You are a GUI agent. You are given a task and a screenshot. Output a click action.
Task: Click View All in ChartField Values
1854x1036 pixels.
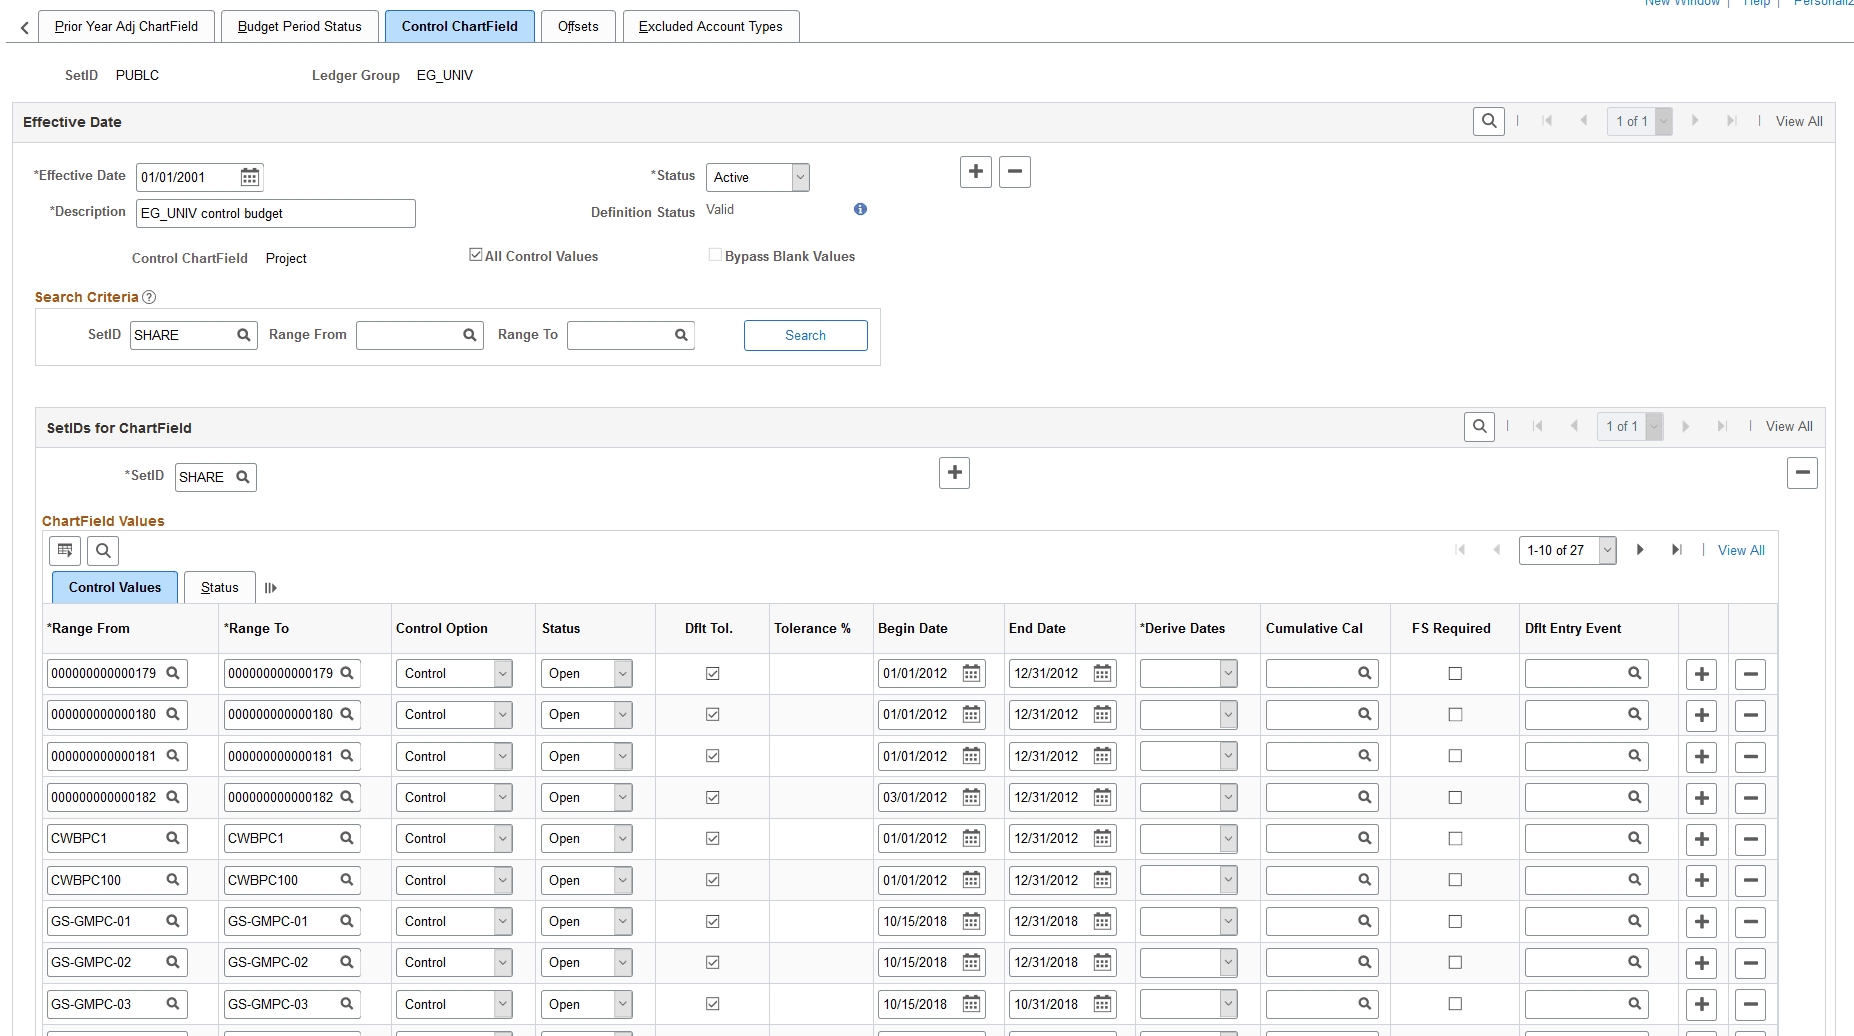[1740, 550]
